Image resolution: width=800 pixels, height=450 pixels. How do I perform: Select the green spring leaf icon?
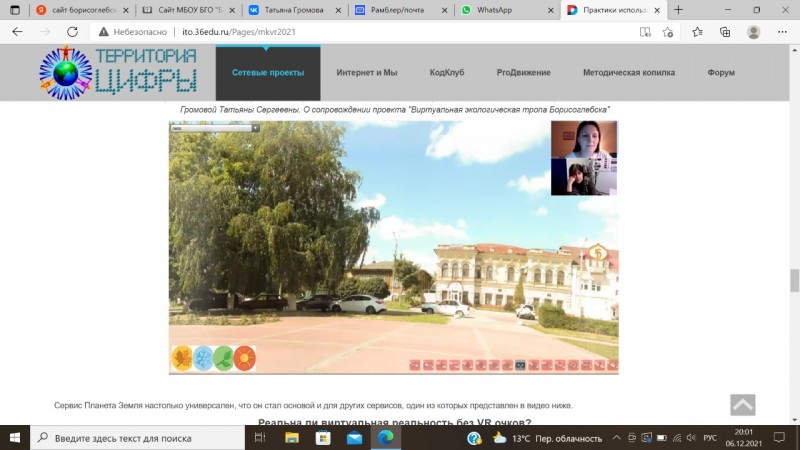pos(223,358)
